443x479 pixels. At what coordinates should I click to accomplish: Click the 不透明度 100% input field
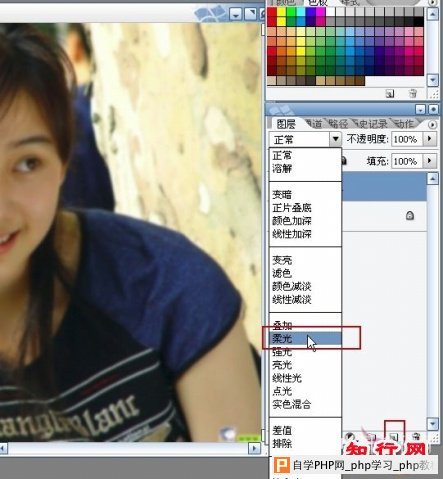point(407,139)
